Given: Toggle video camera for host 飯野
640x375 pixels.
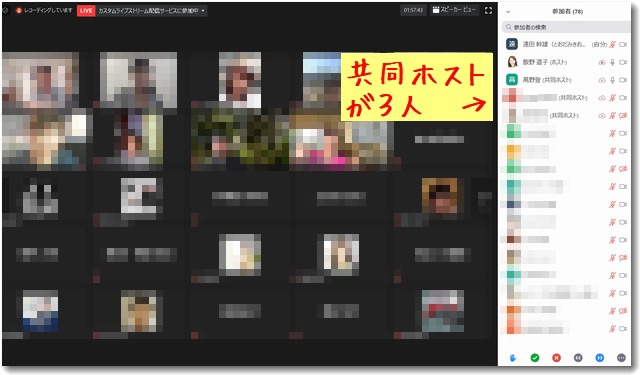Looking at the screenshot, I should pos(623,62).
